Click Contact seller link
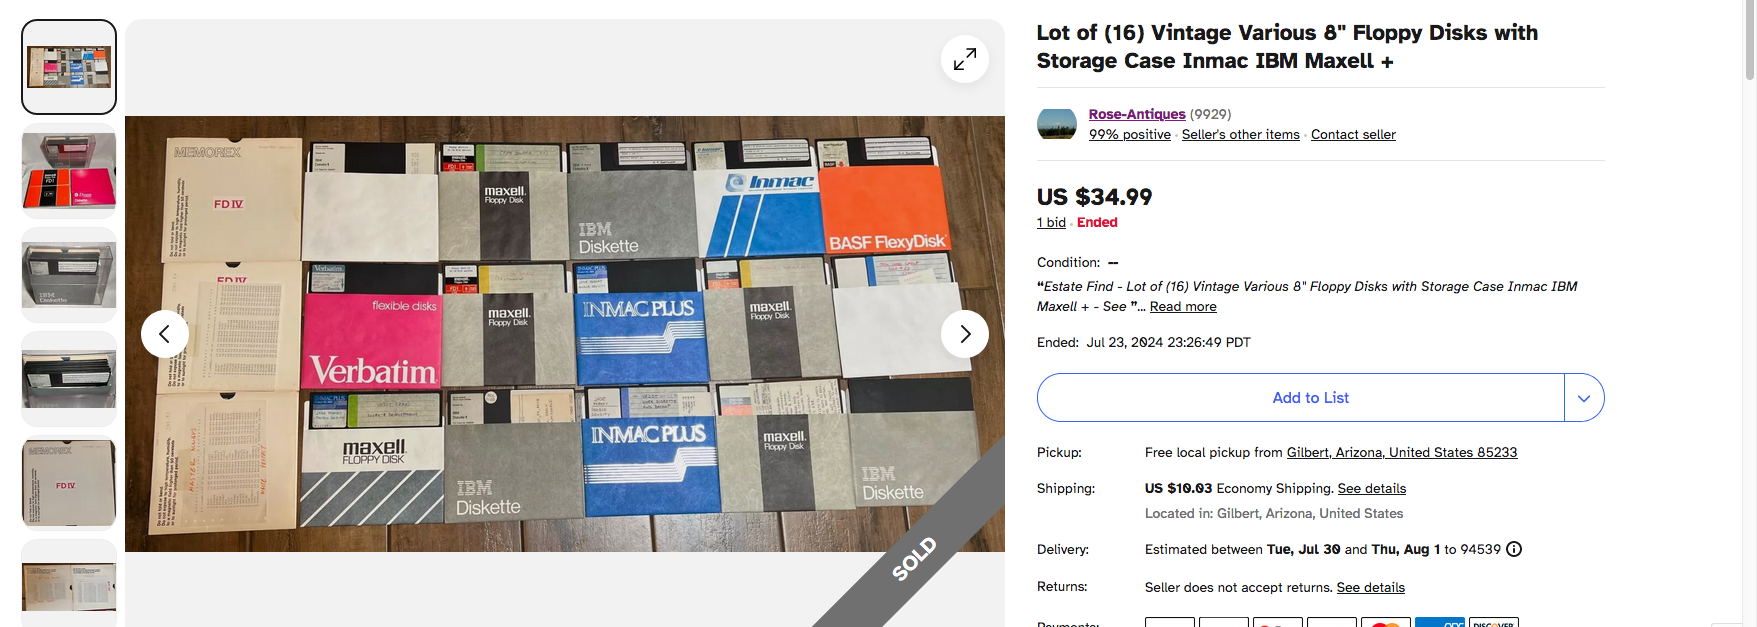This screenshot has height=627, width=1757. coord(1353,135)
